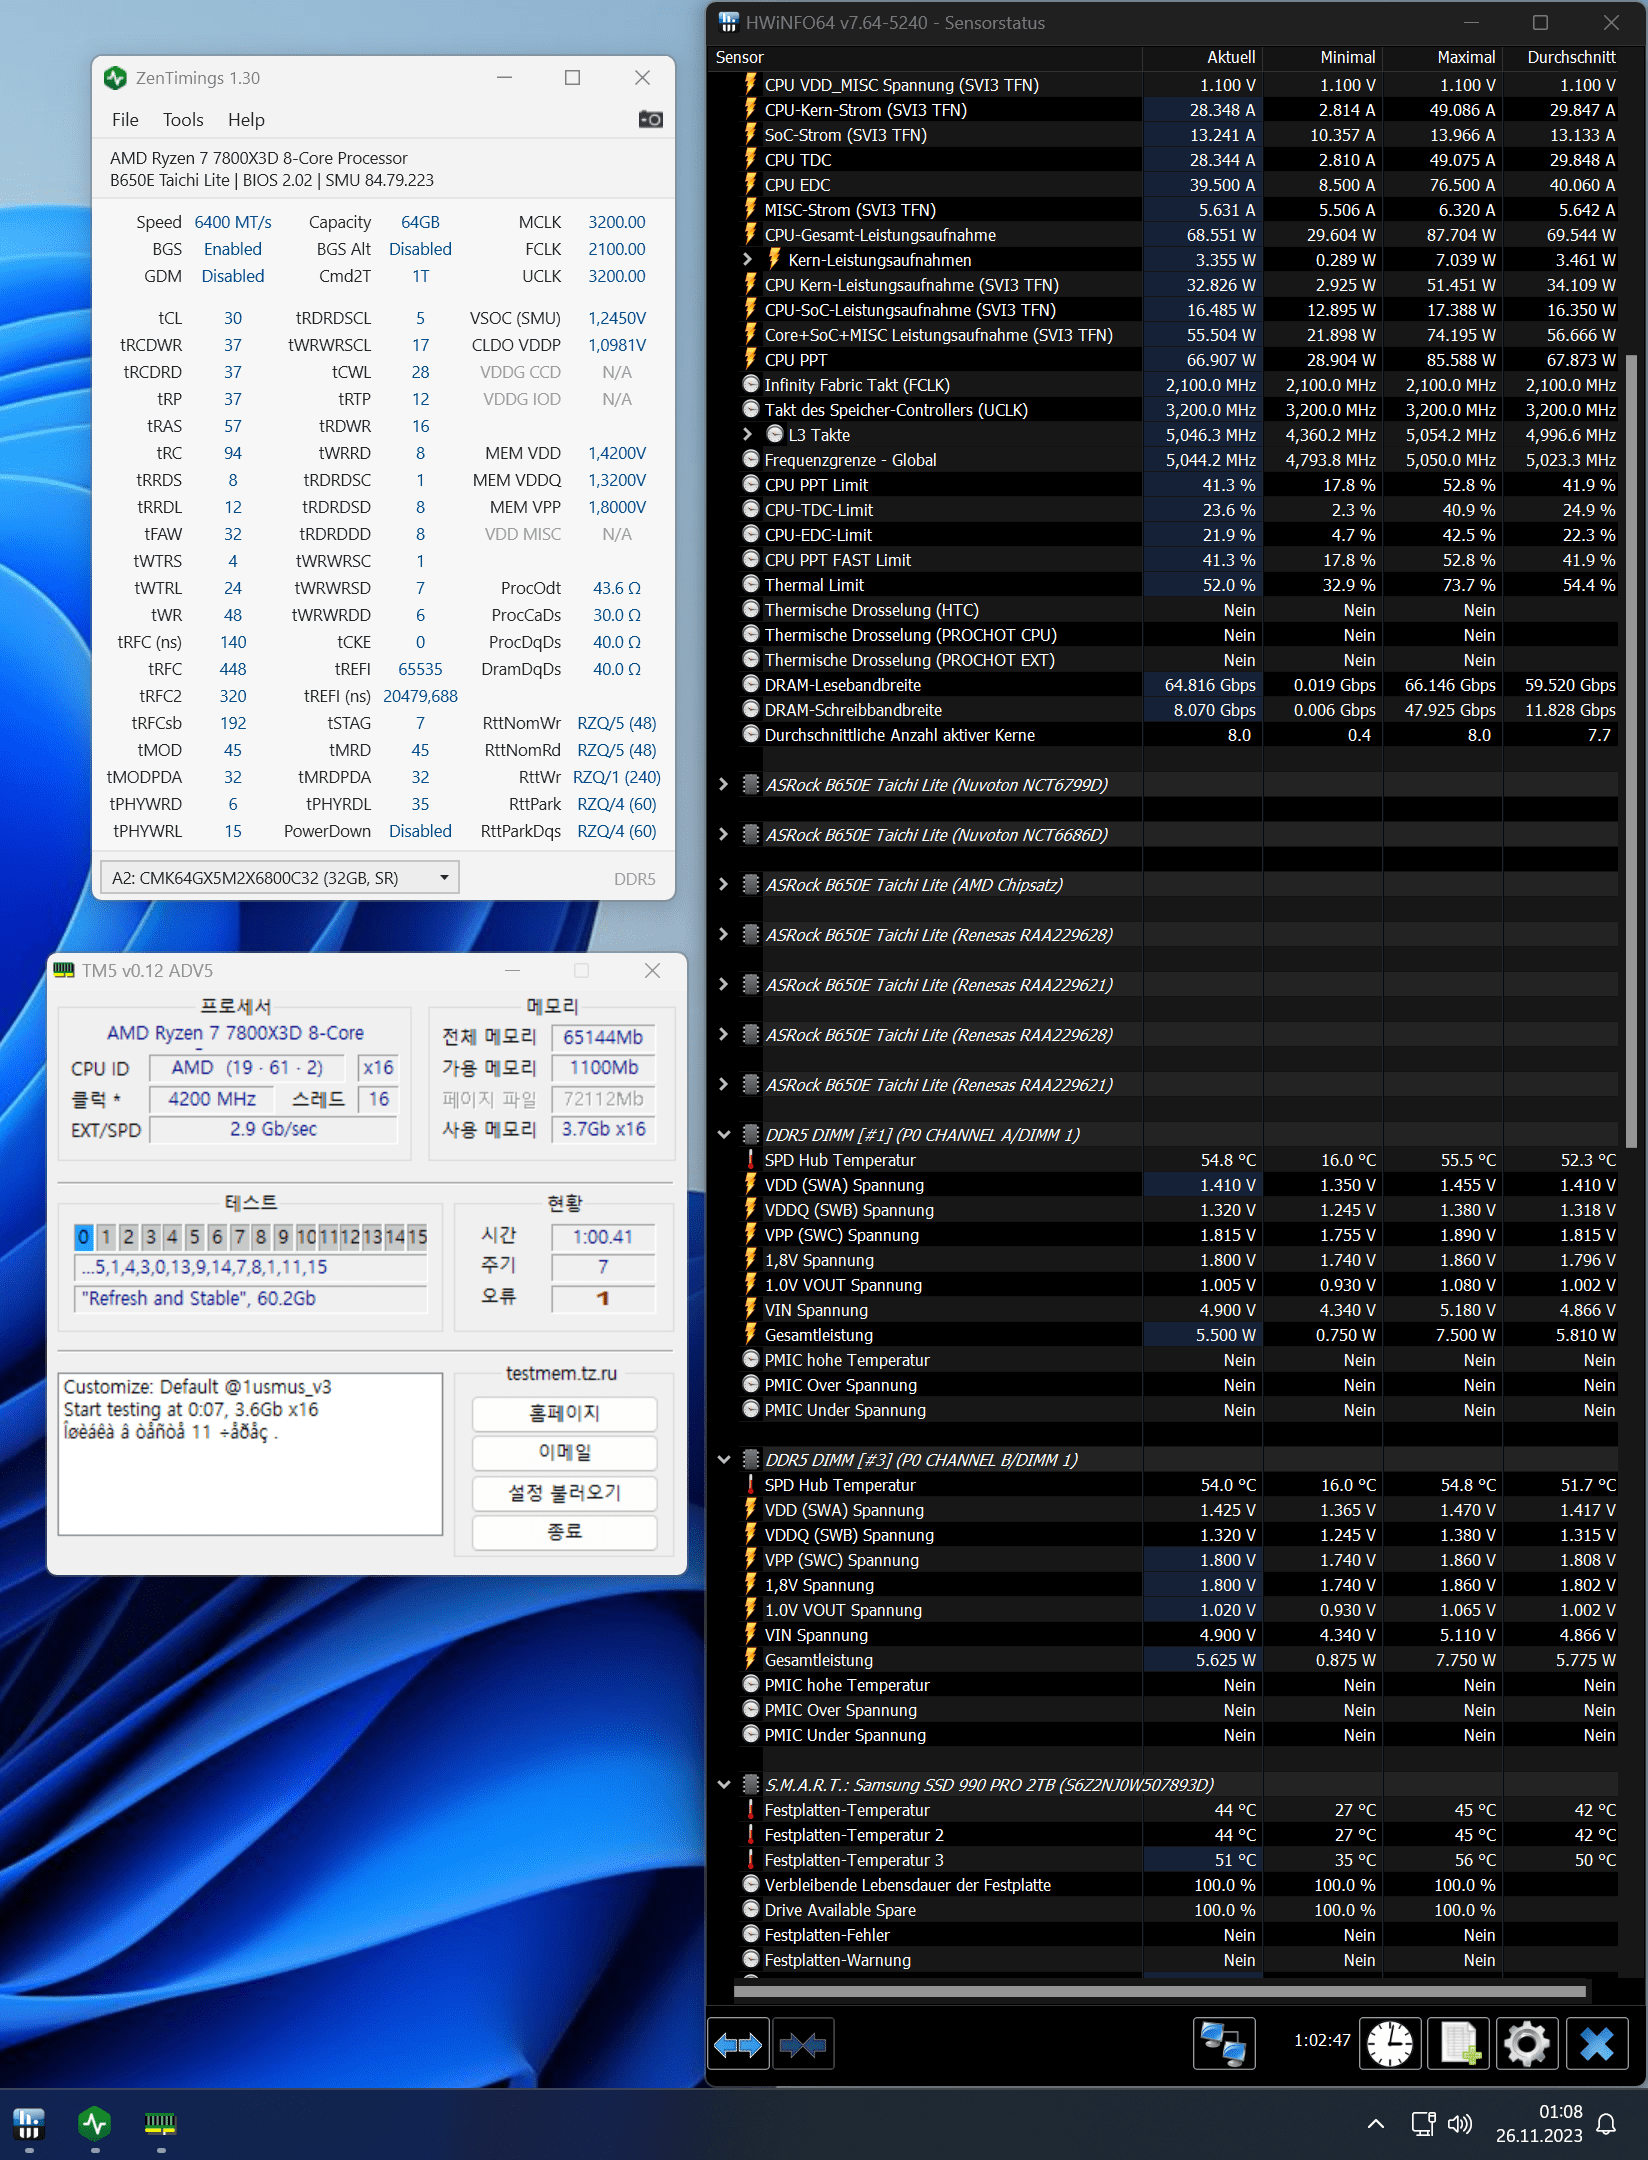The image size is (1648, 2160).
Task: Click the HWiNFO clock reset timer icon
Action: pyautogui.click(x=1390, y=2044)
